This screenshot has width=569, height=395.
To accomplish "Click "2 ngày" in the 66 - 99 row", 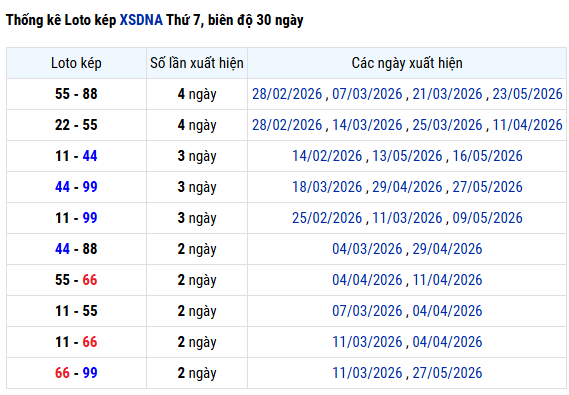I will [x=197, y=373].
